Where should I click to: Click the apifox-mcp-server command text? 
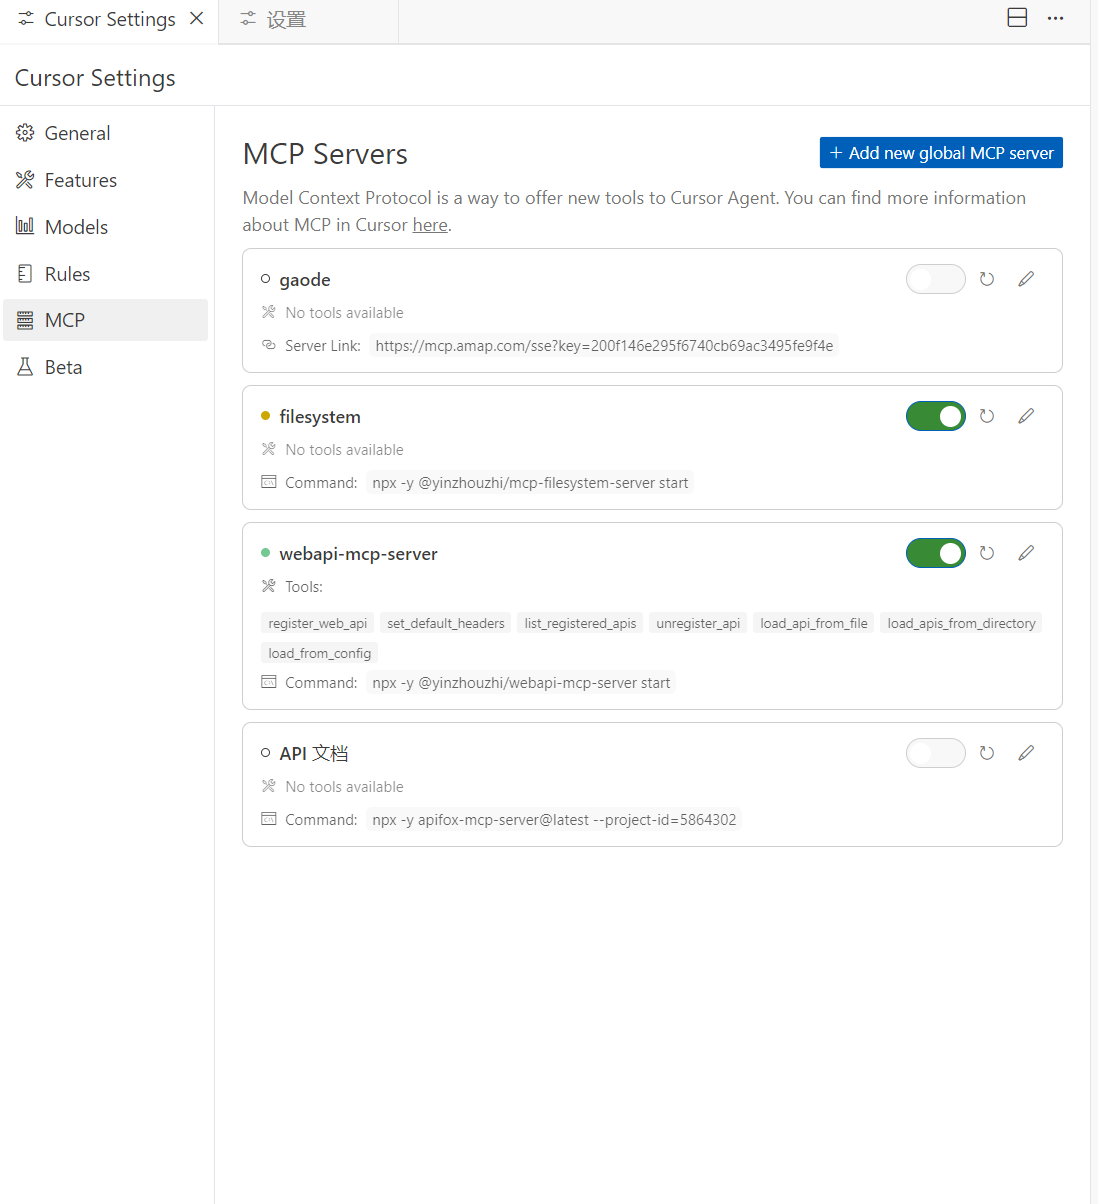(x=554, y=820)
